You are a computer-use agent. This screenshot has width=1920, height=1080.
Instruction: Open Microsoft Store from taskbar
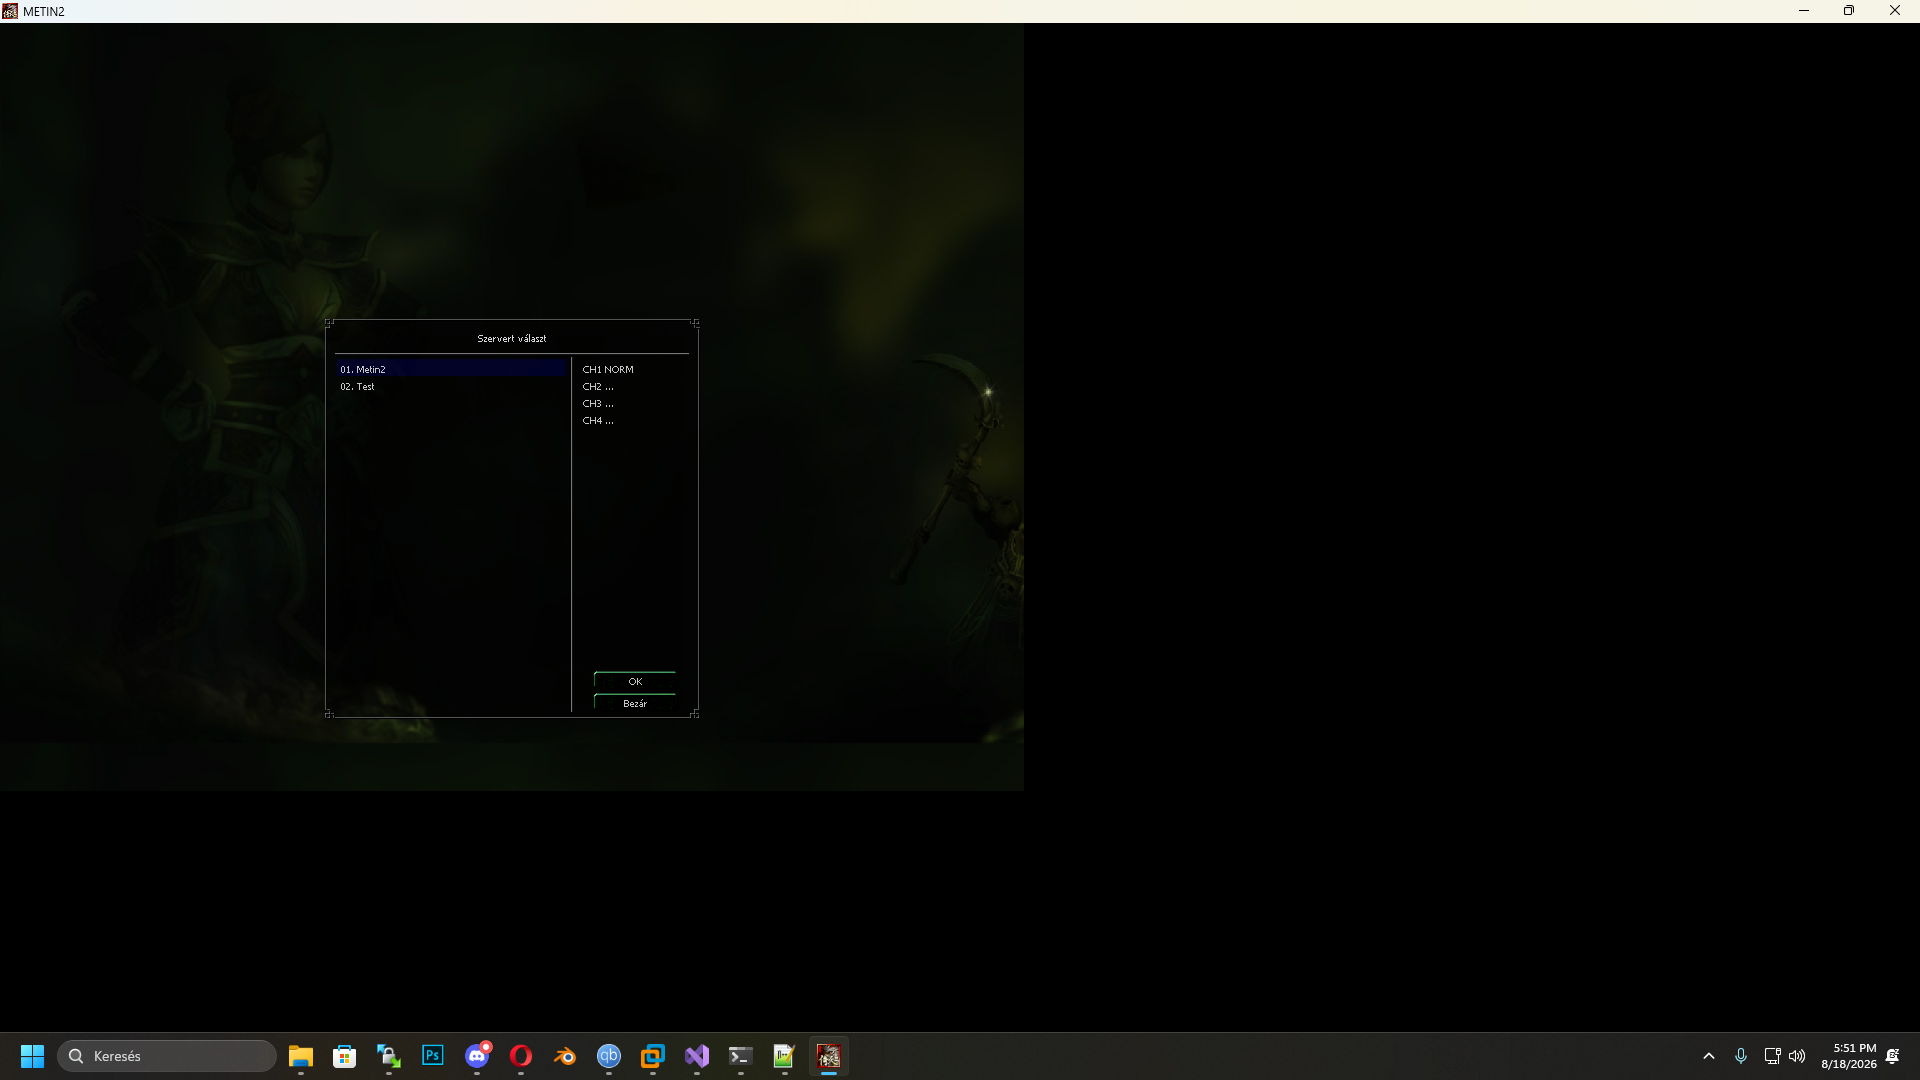click(345, 1056)
